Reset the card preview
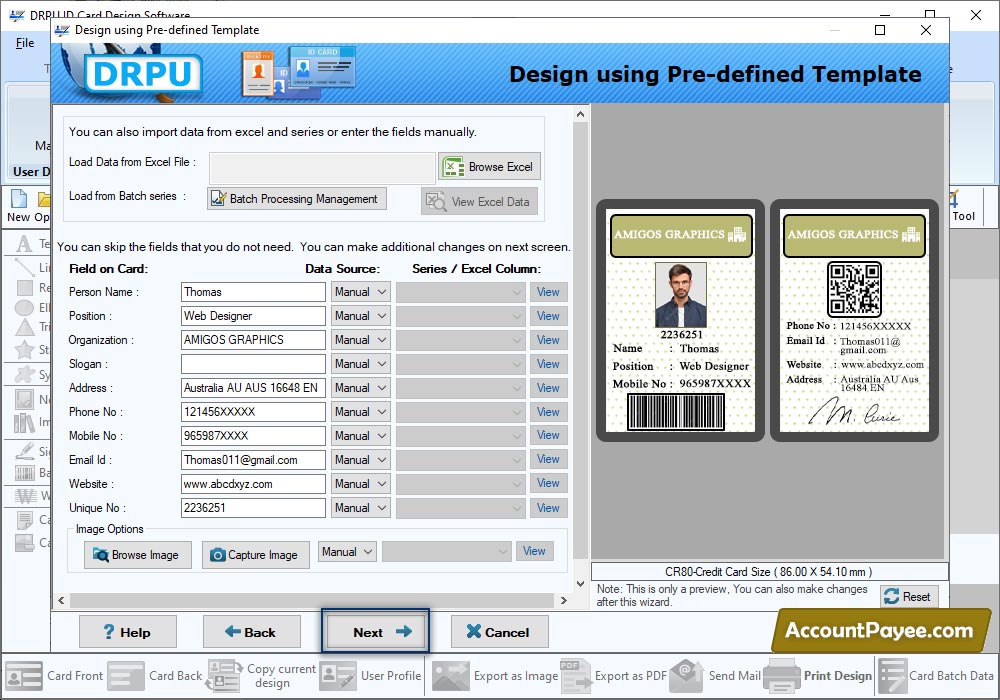Image resolution: width=1000 pixels, height=700 pixels. tap(909, 597)
